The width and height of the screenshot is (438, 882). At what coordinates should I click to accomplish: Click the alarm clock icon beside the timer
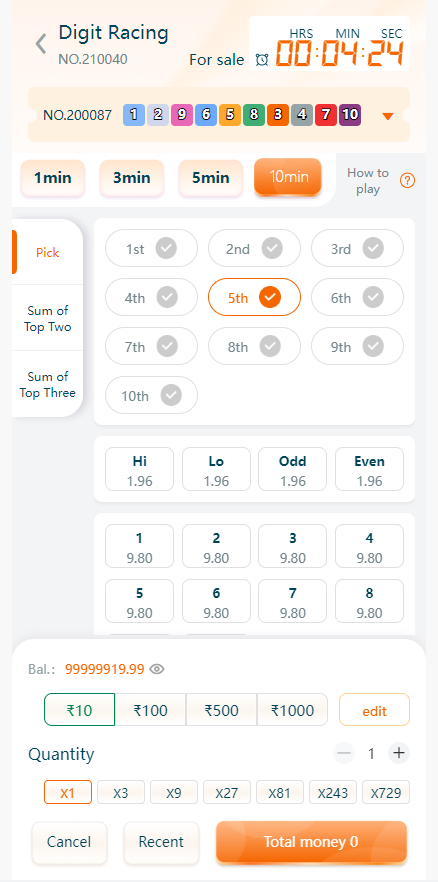261,59
